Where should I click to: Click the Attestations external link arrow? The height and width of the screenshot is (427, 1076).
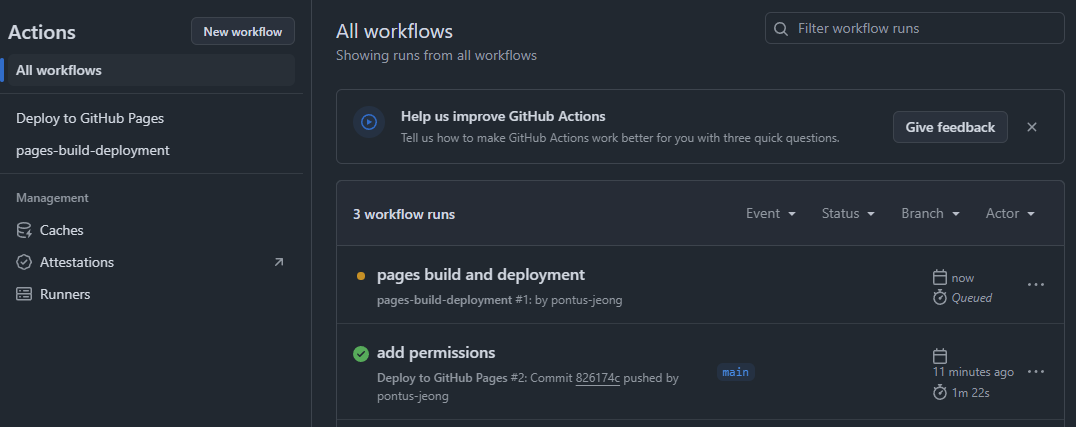tap(279, 262)
